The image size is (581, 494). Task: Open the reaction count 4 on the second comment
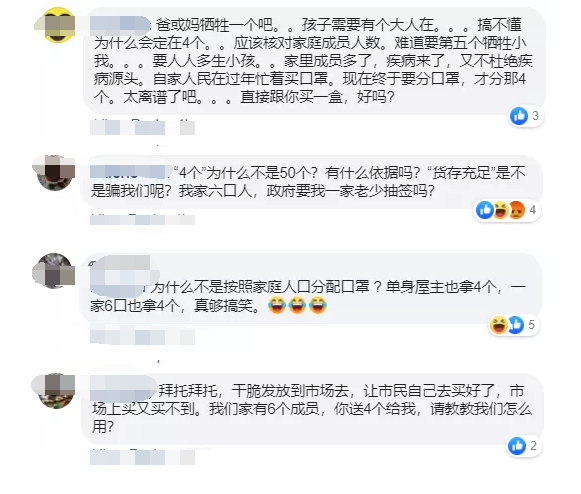pos(533,210)
